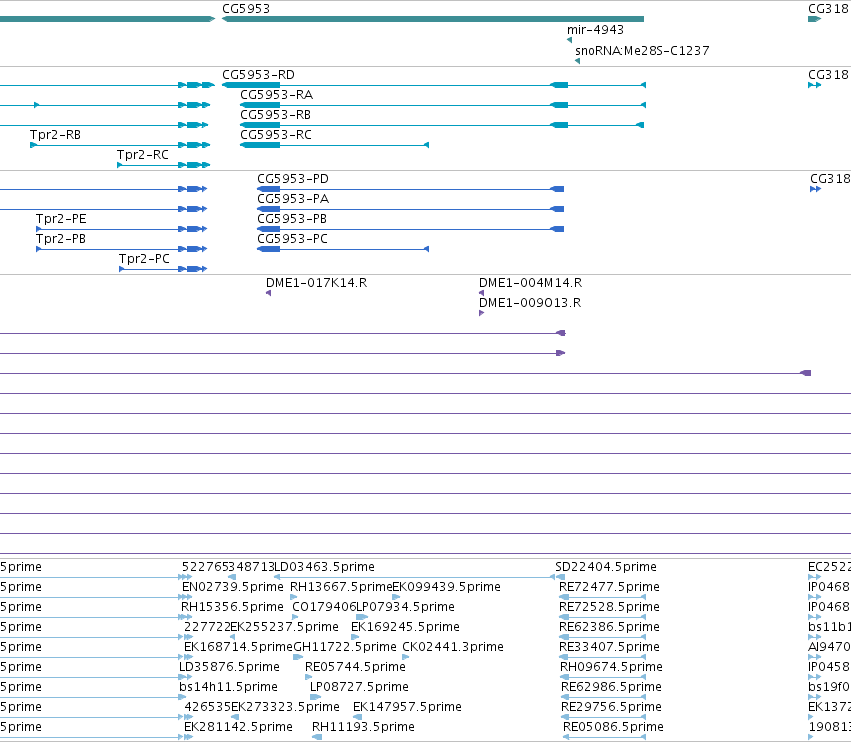
Task: Click the 426535 EST label
Action: coord(208,707)
